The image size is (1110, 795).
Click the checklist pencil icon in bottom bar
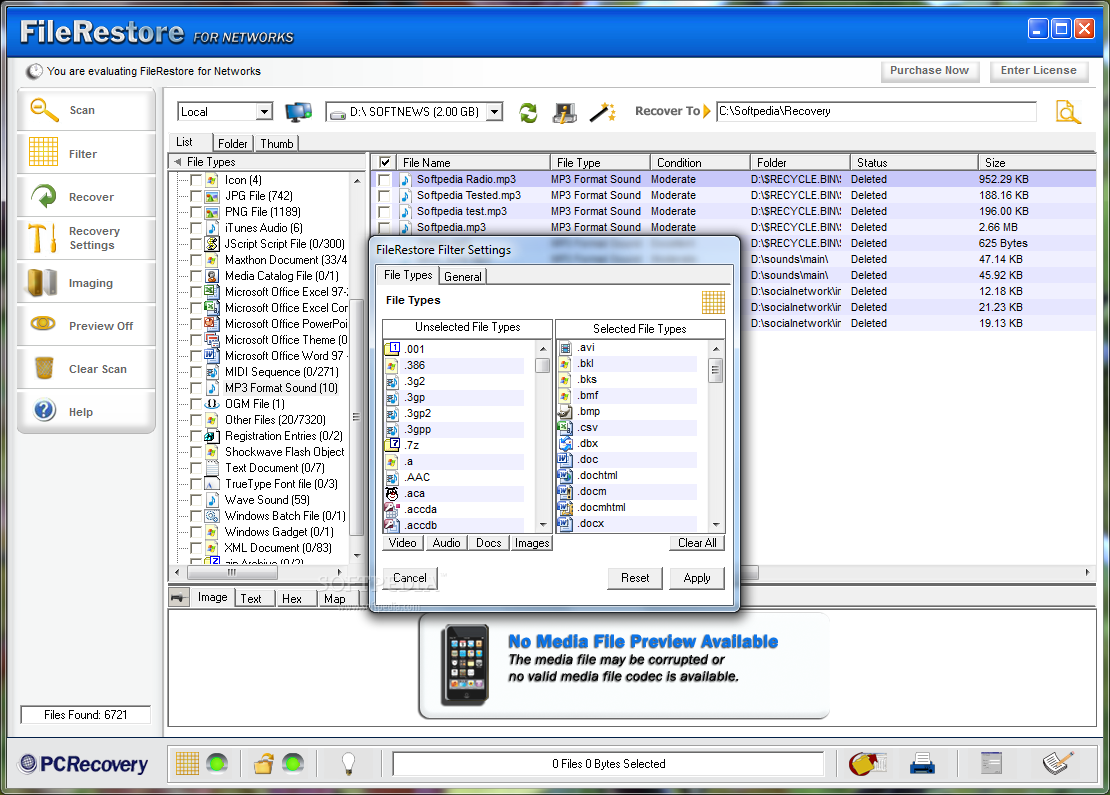click(x=1059, y=762)
